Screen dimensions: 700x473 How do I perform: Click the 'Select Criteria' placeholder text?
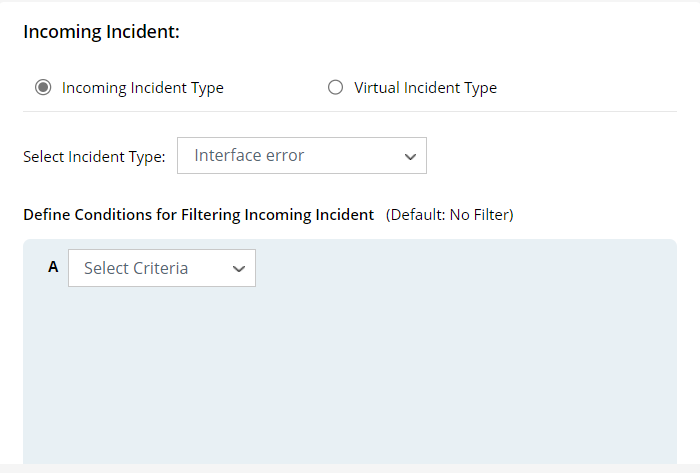pos(136,268)
